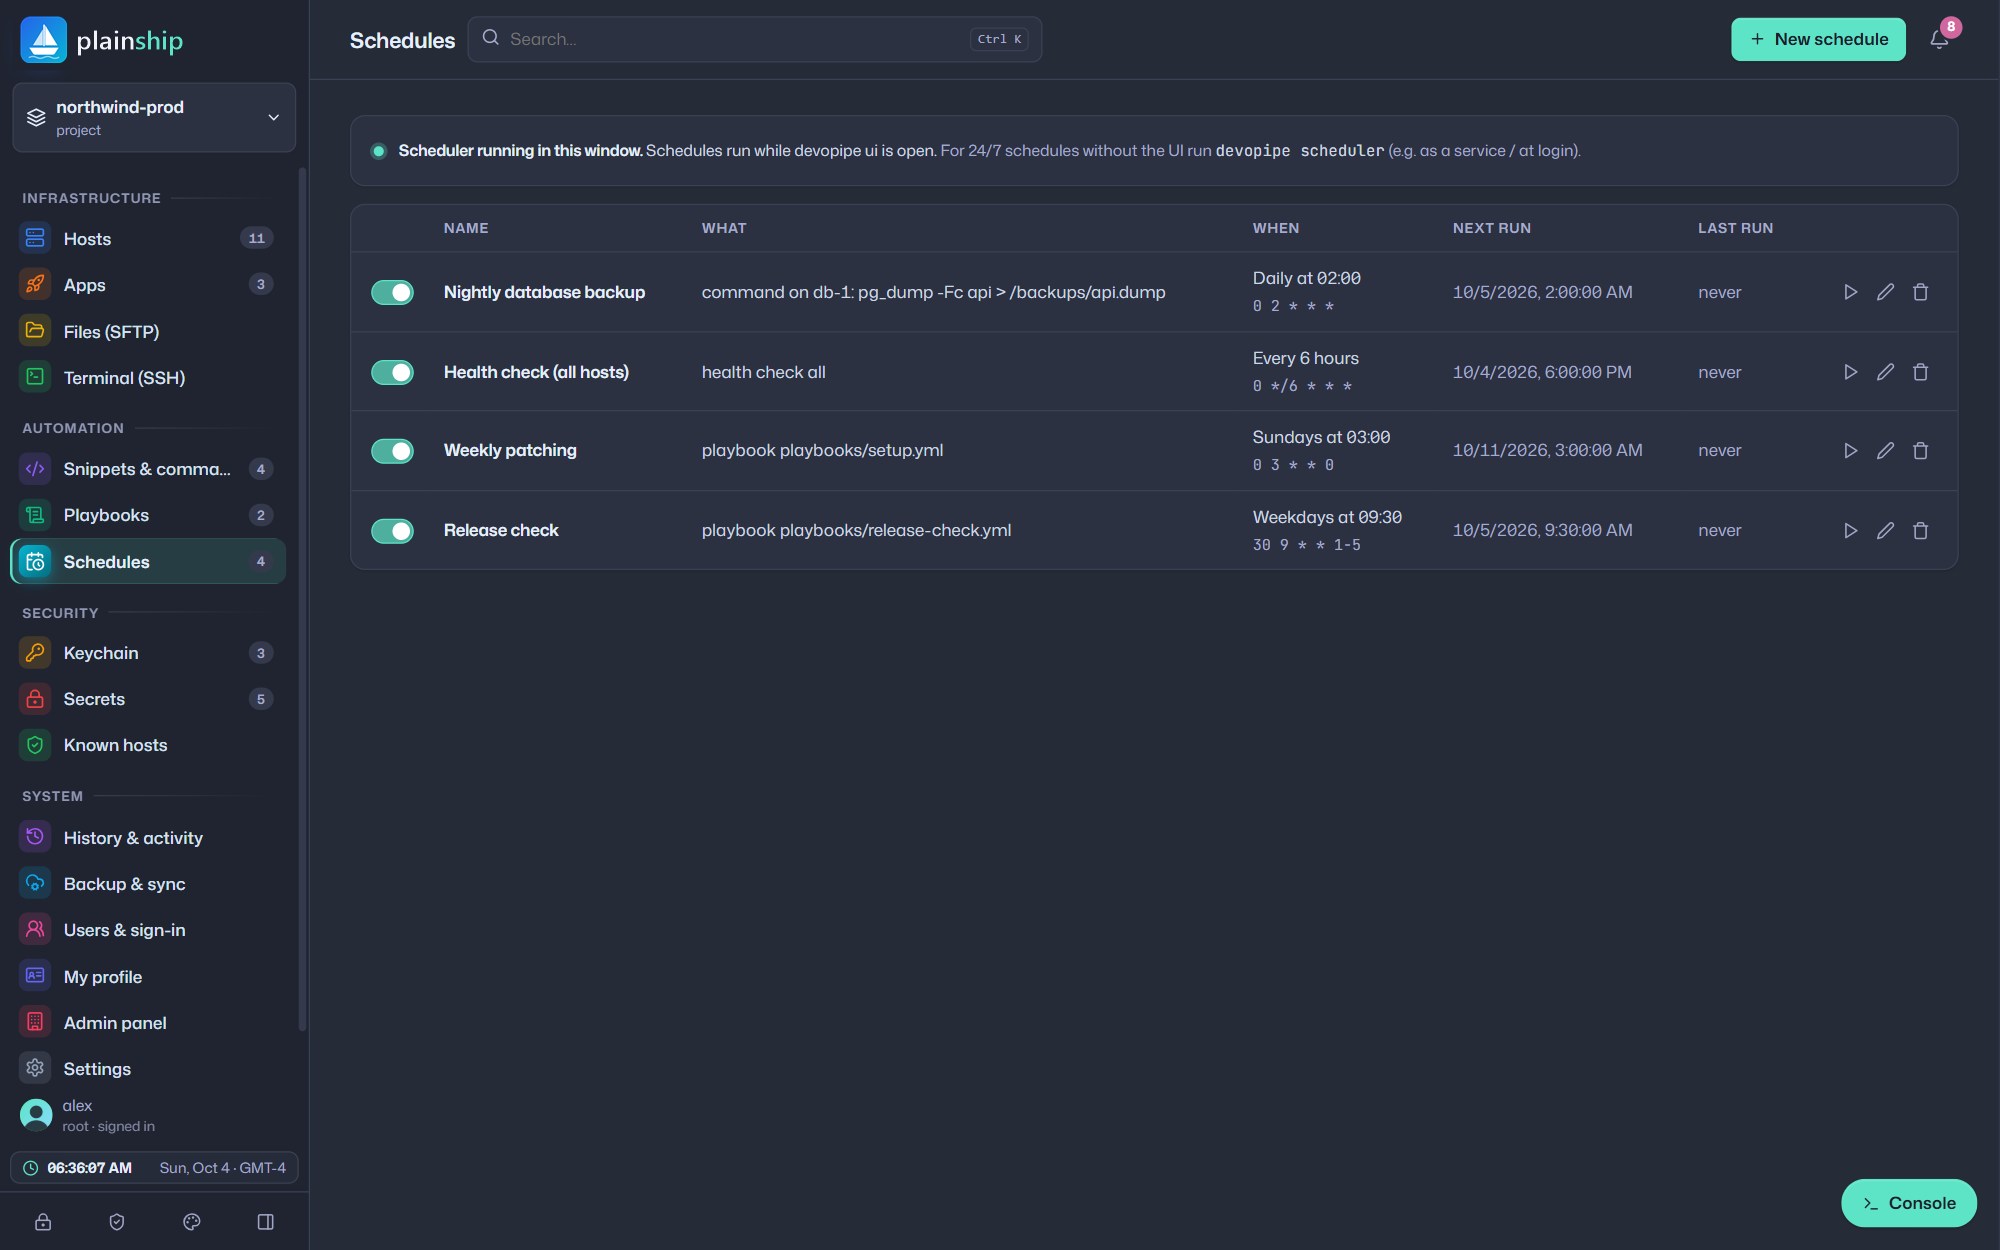Click the plainship logo
The height and width of the screenshot is (1250, 2000).
pyautogui.click(x=102, y=40)
